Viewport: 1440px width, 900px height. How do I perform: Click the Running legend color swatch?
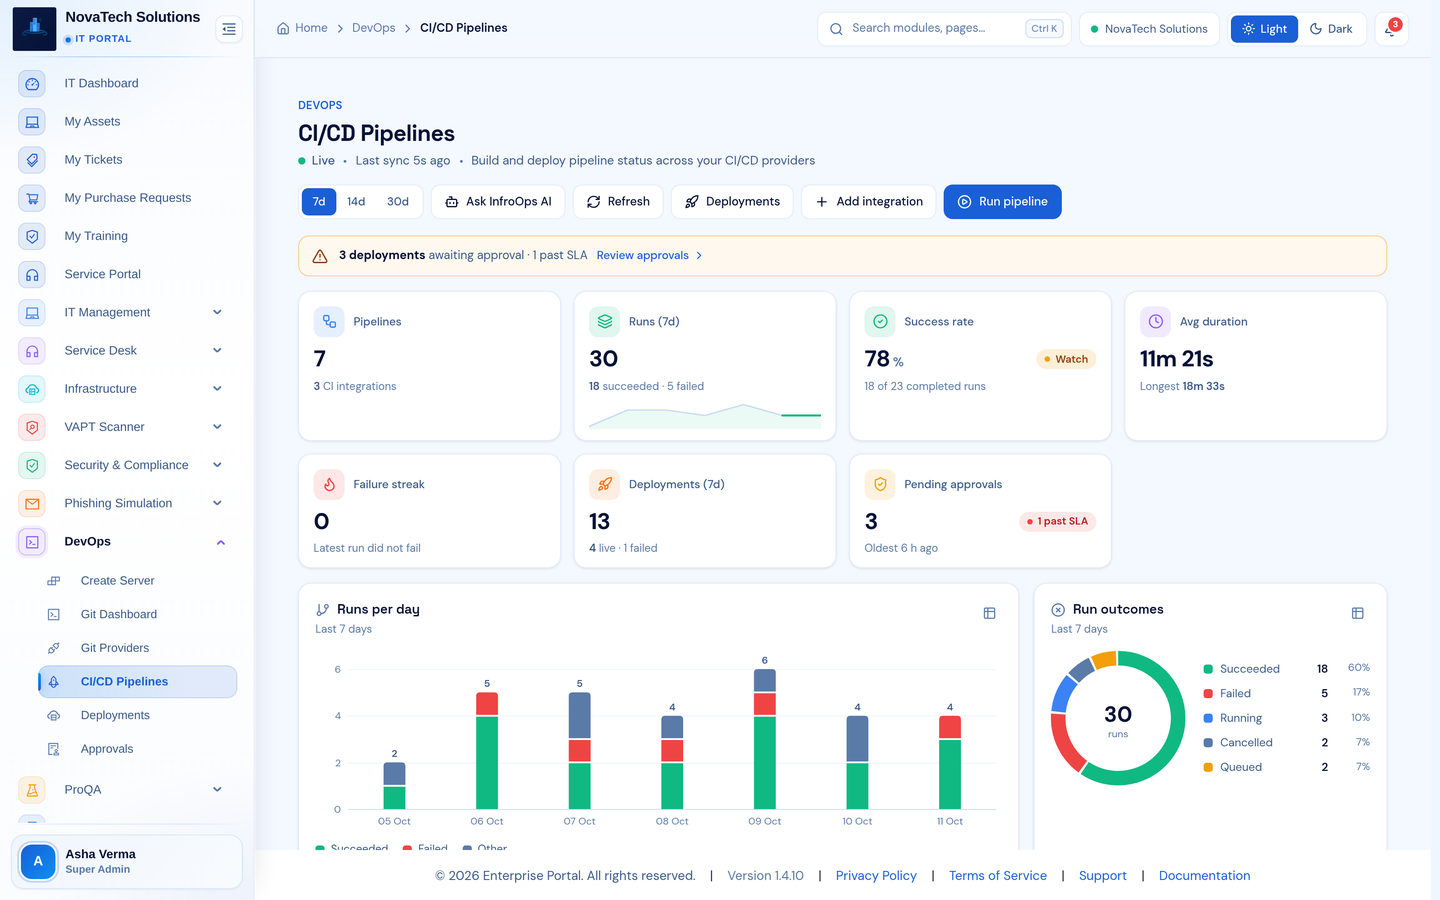[x=1208, y=718]
